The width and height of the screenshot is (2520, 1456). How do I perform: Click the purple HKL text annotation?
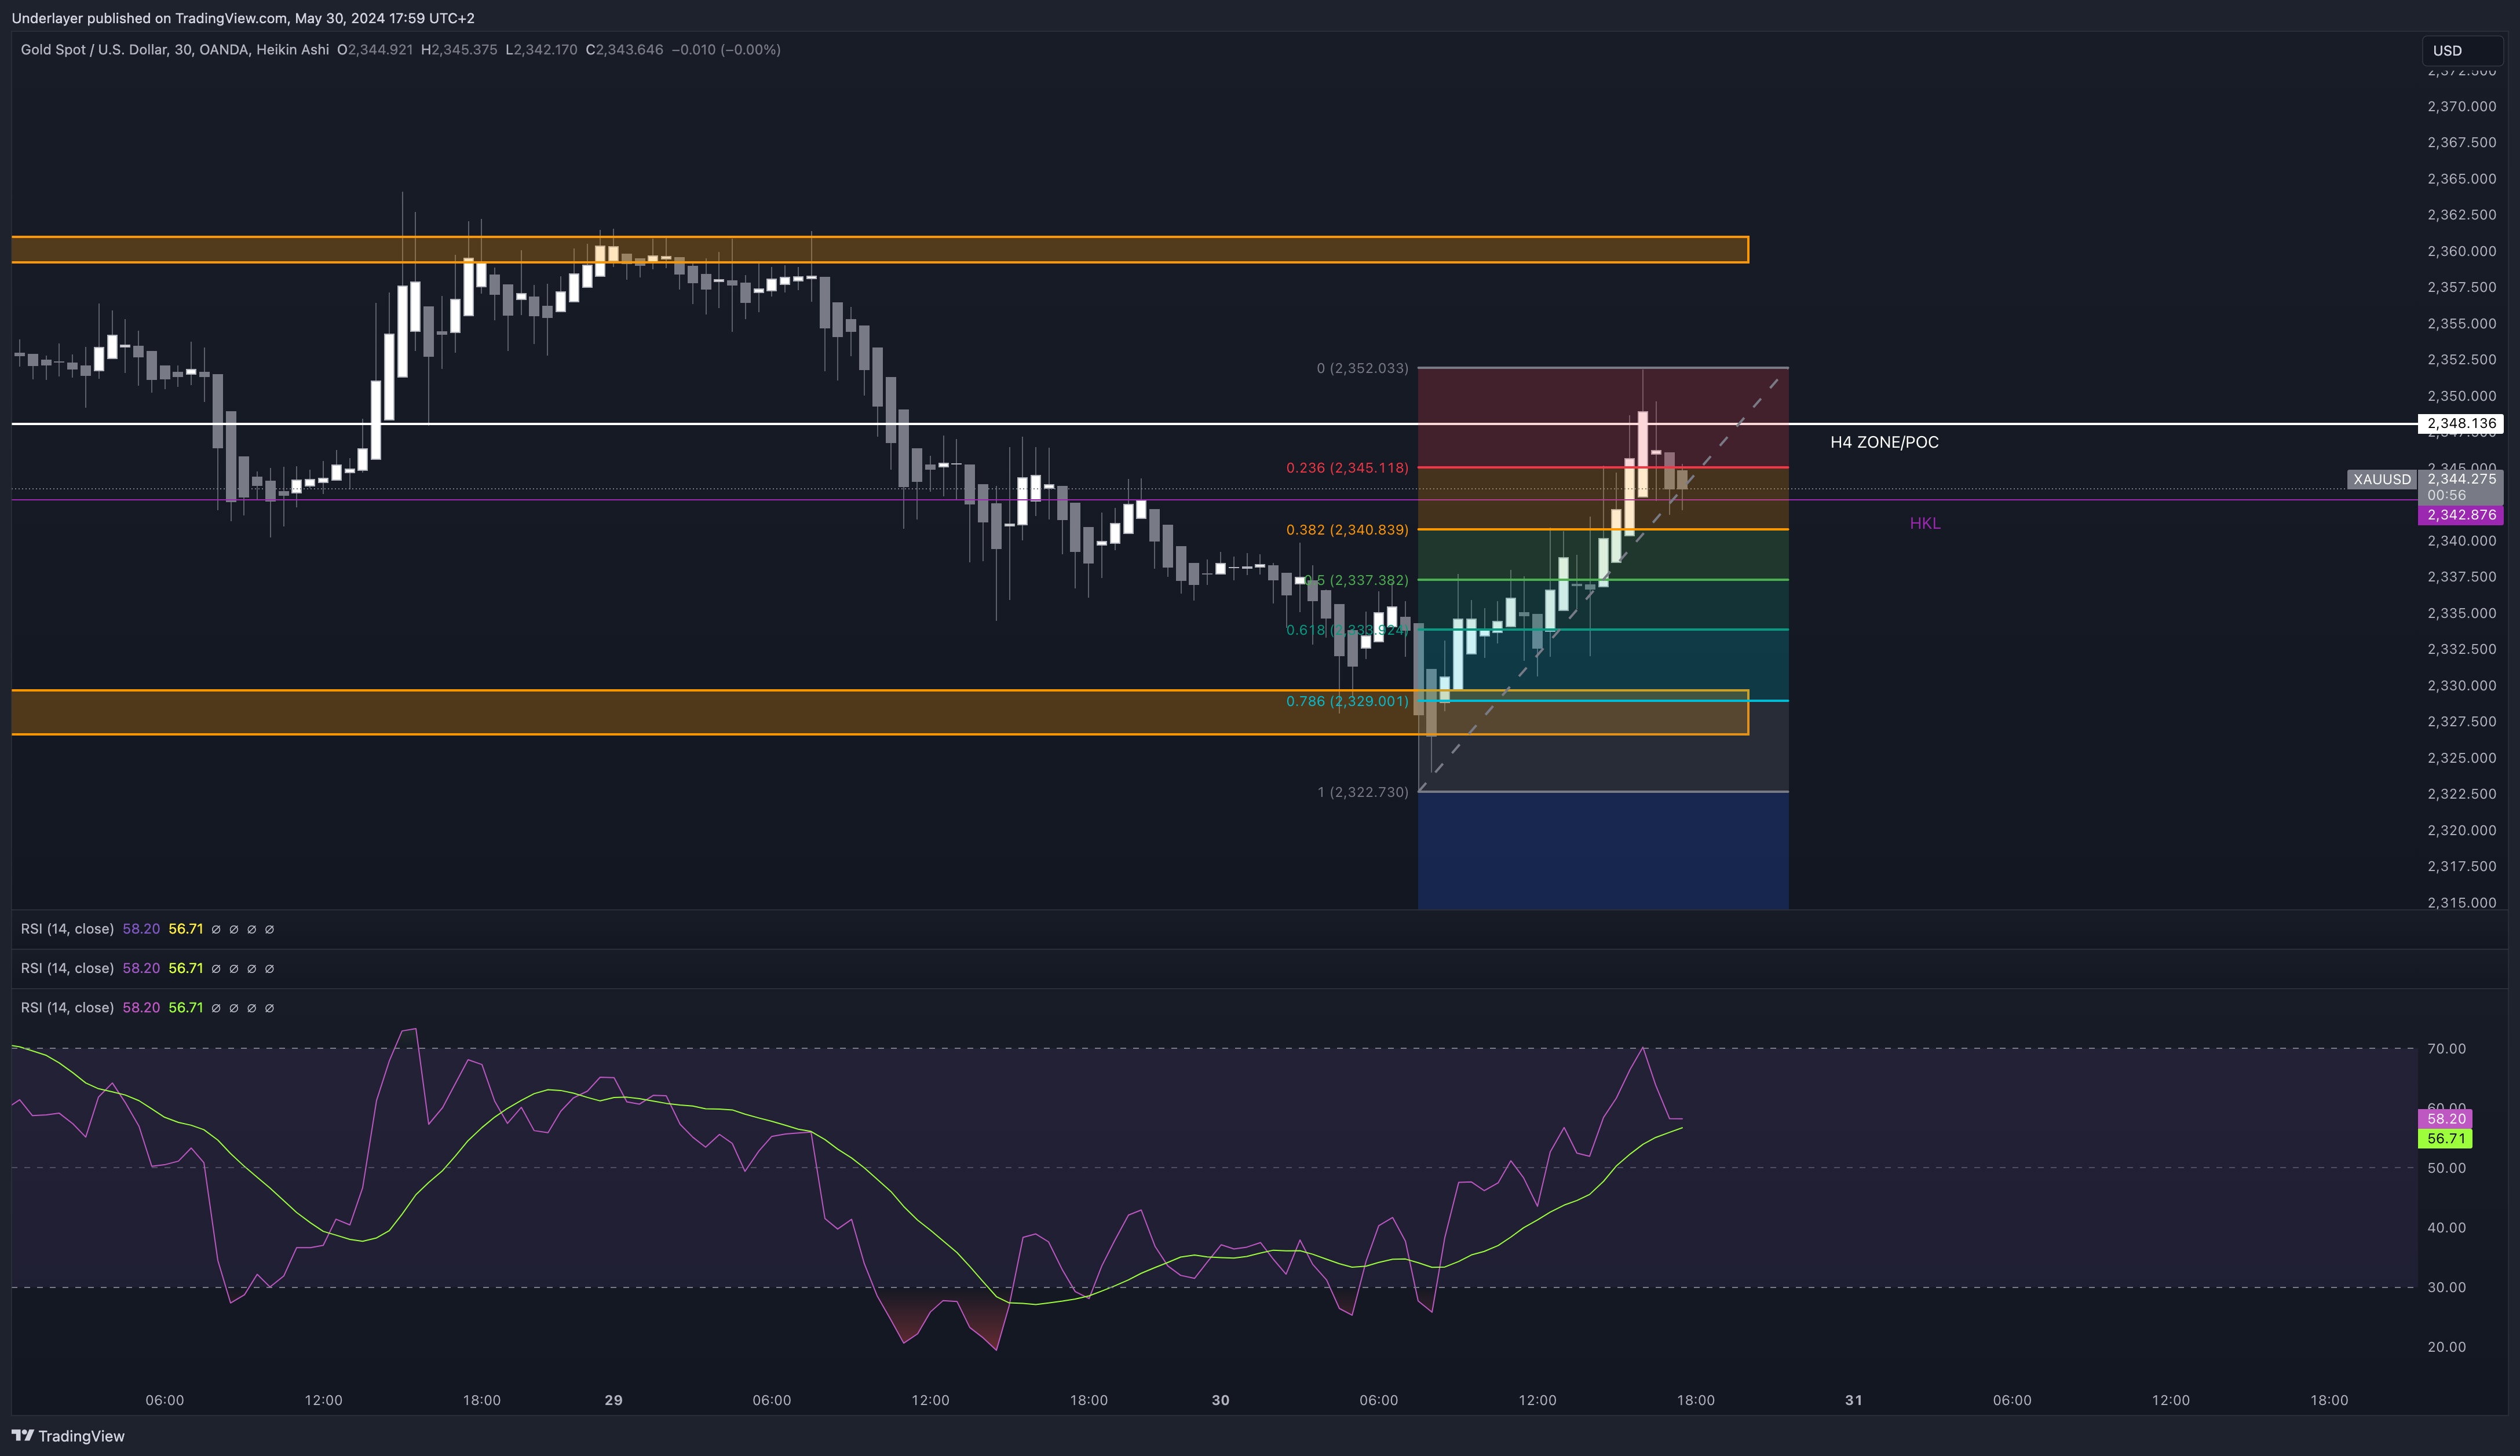[1925, 523]
